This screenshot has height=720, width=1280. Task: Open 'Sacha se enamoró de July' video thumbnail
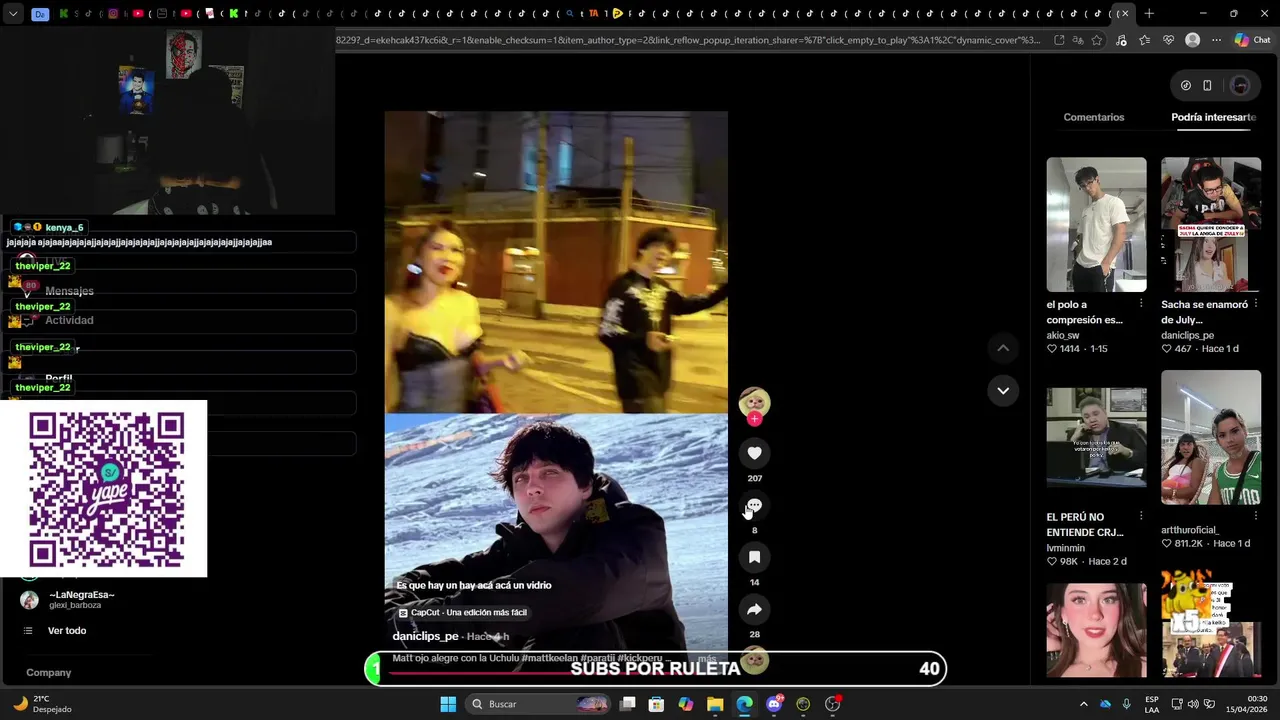click(x=1211, y=224)
